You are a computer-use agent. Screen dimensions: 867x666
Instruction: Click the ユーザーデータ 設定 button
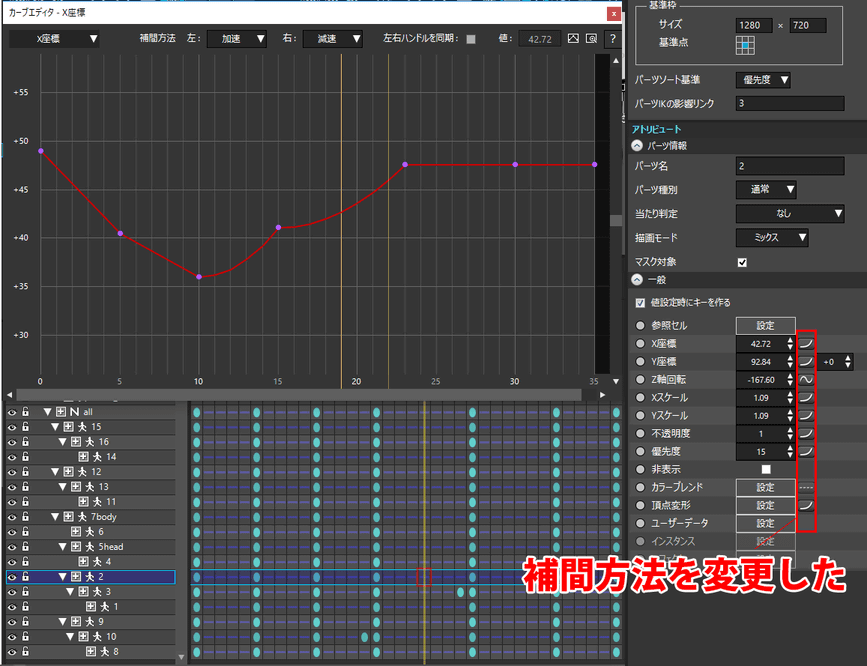[766, 523]
